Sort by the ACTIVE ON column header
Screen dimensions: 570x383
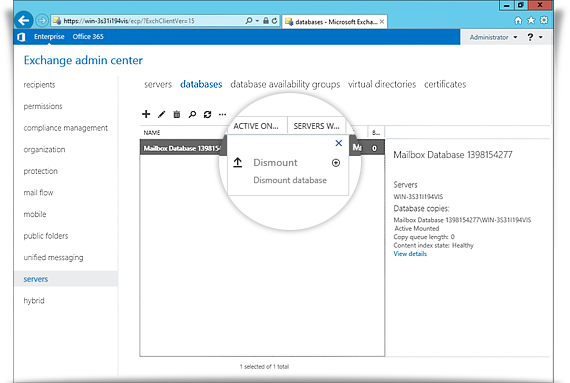pos(256,126)
